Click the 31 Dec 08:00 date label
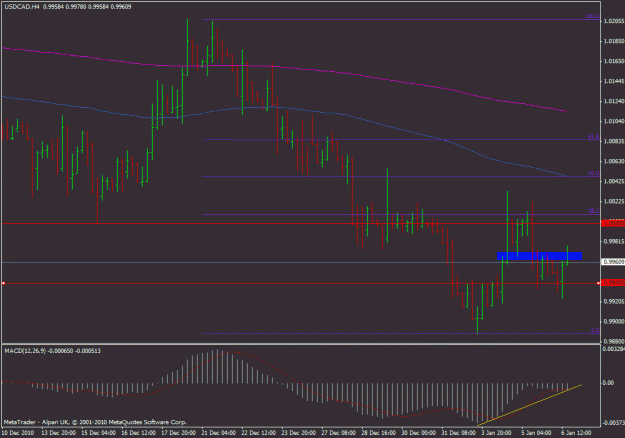 coord(458,432)
